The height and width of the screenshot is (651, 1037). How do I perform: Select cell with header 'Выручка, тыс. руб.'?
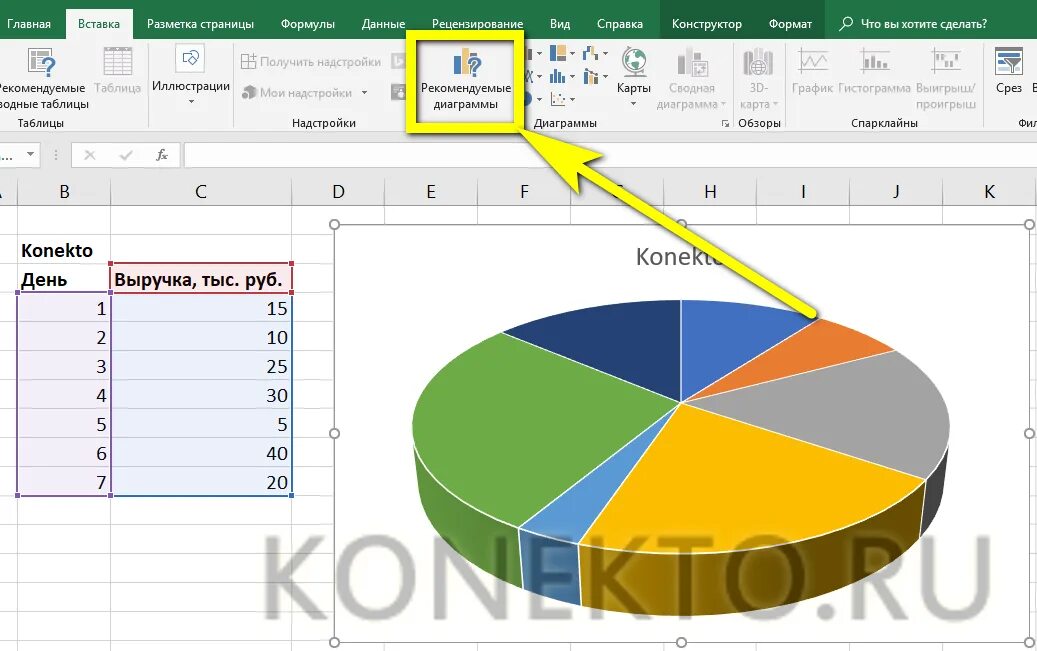click(201, 279)
